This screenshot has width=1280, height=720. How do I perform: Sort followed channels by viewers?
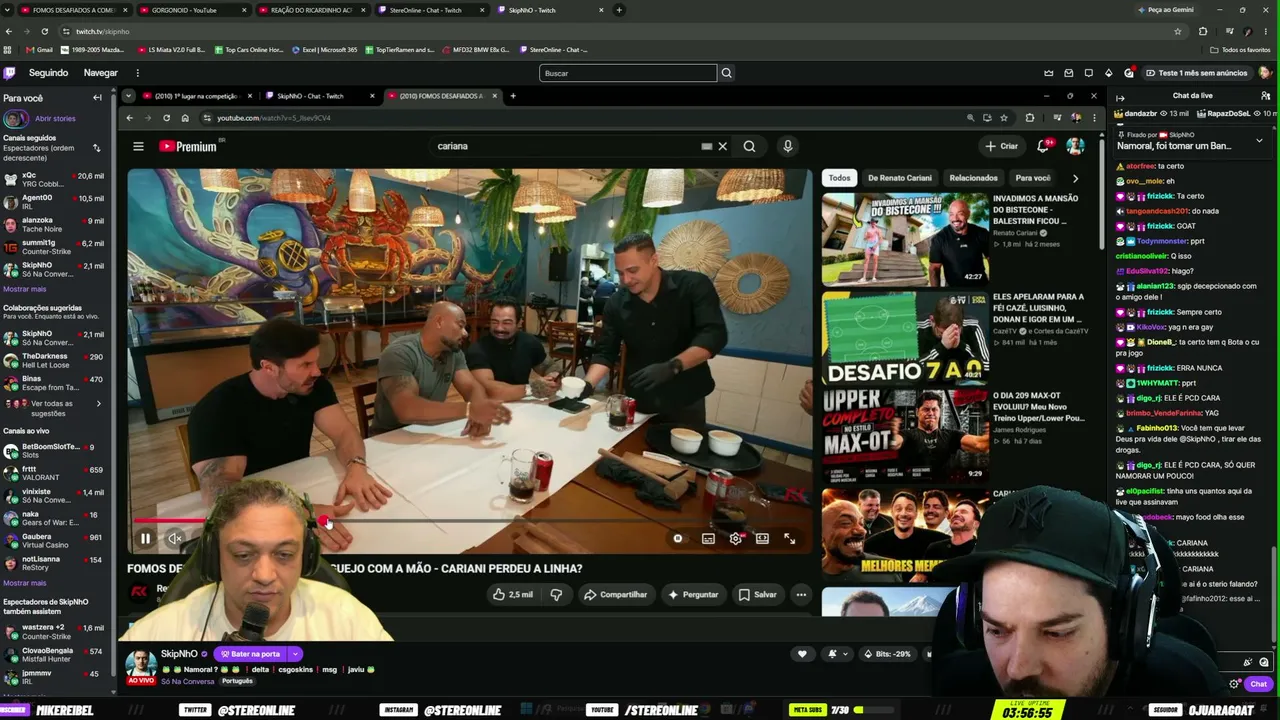coord(97,148)
